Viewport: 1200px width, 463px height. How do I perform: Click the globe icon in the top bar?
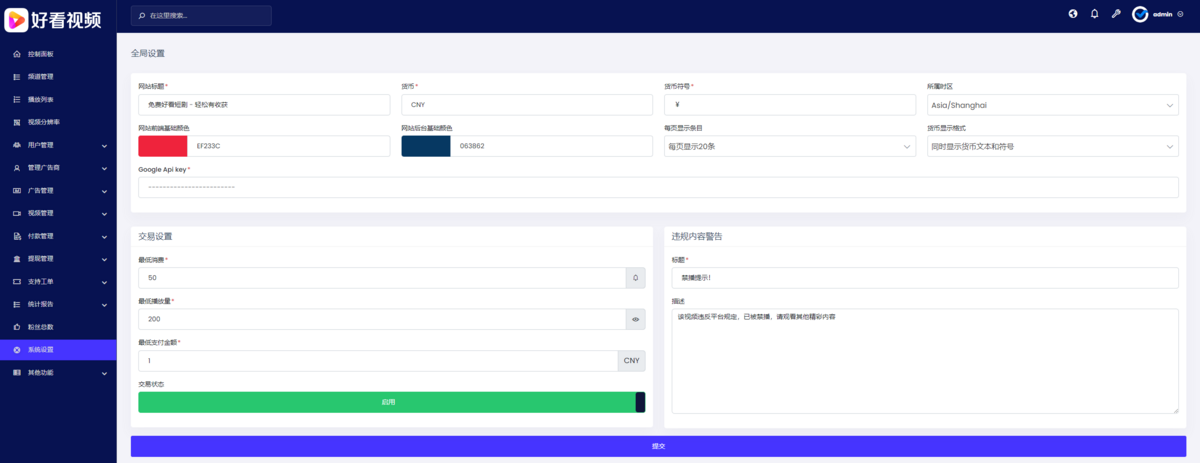click(x=1073, y=14)
